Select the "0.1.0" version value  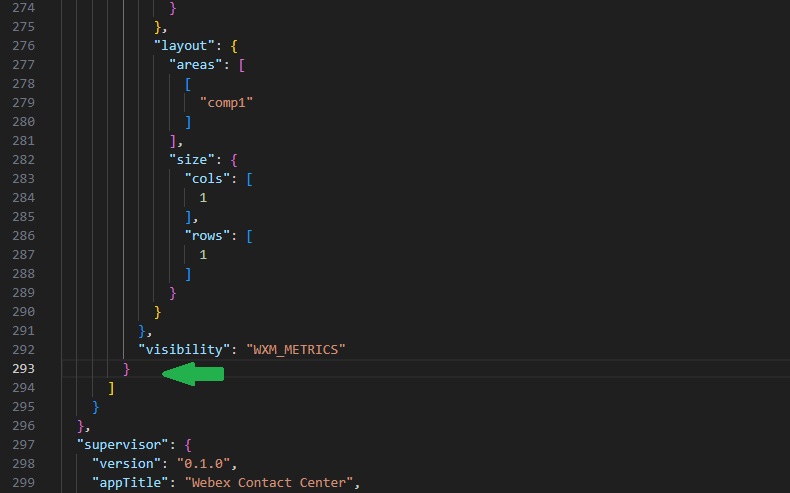click(204, 464)
